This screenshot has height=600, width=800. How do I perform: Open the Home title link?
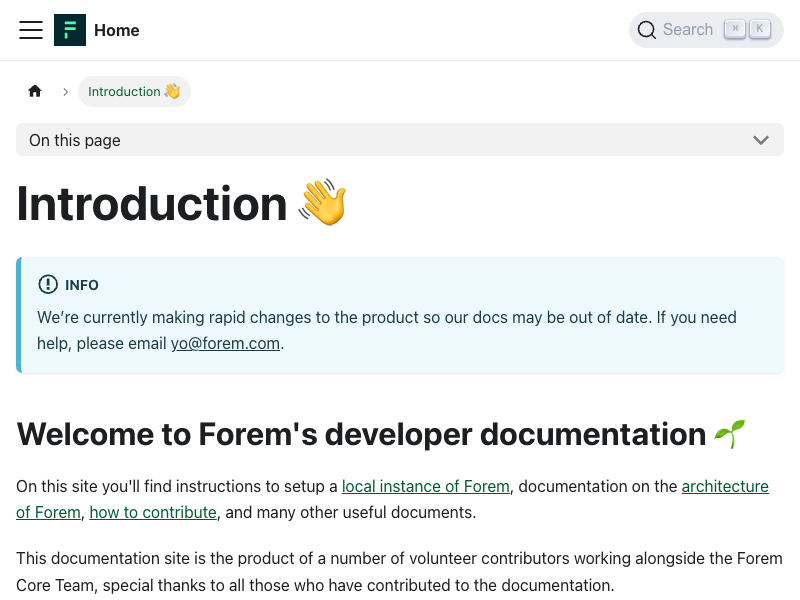[117, 30]
